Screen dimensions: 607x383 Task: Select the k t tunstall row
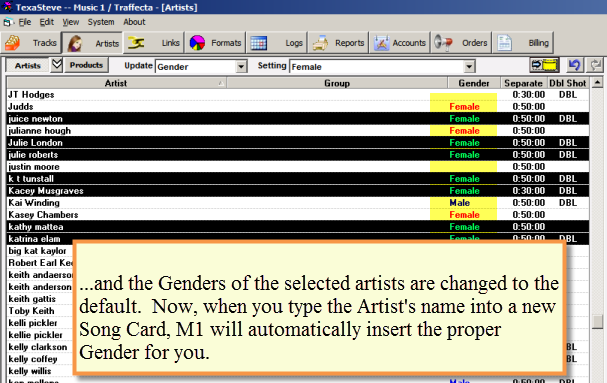pos(298,179)
